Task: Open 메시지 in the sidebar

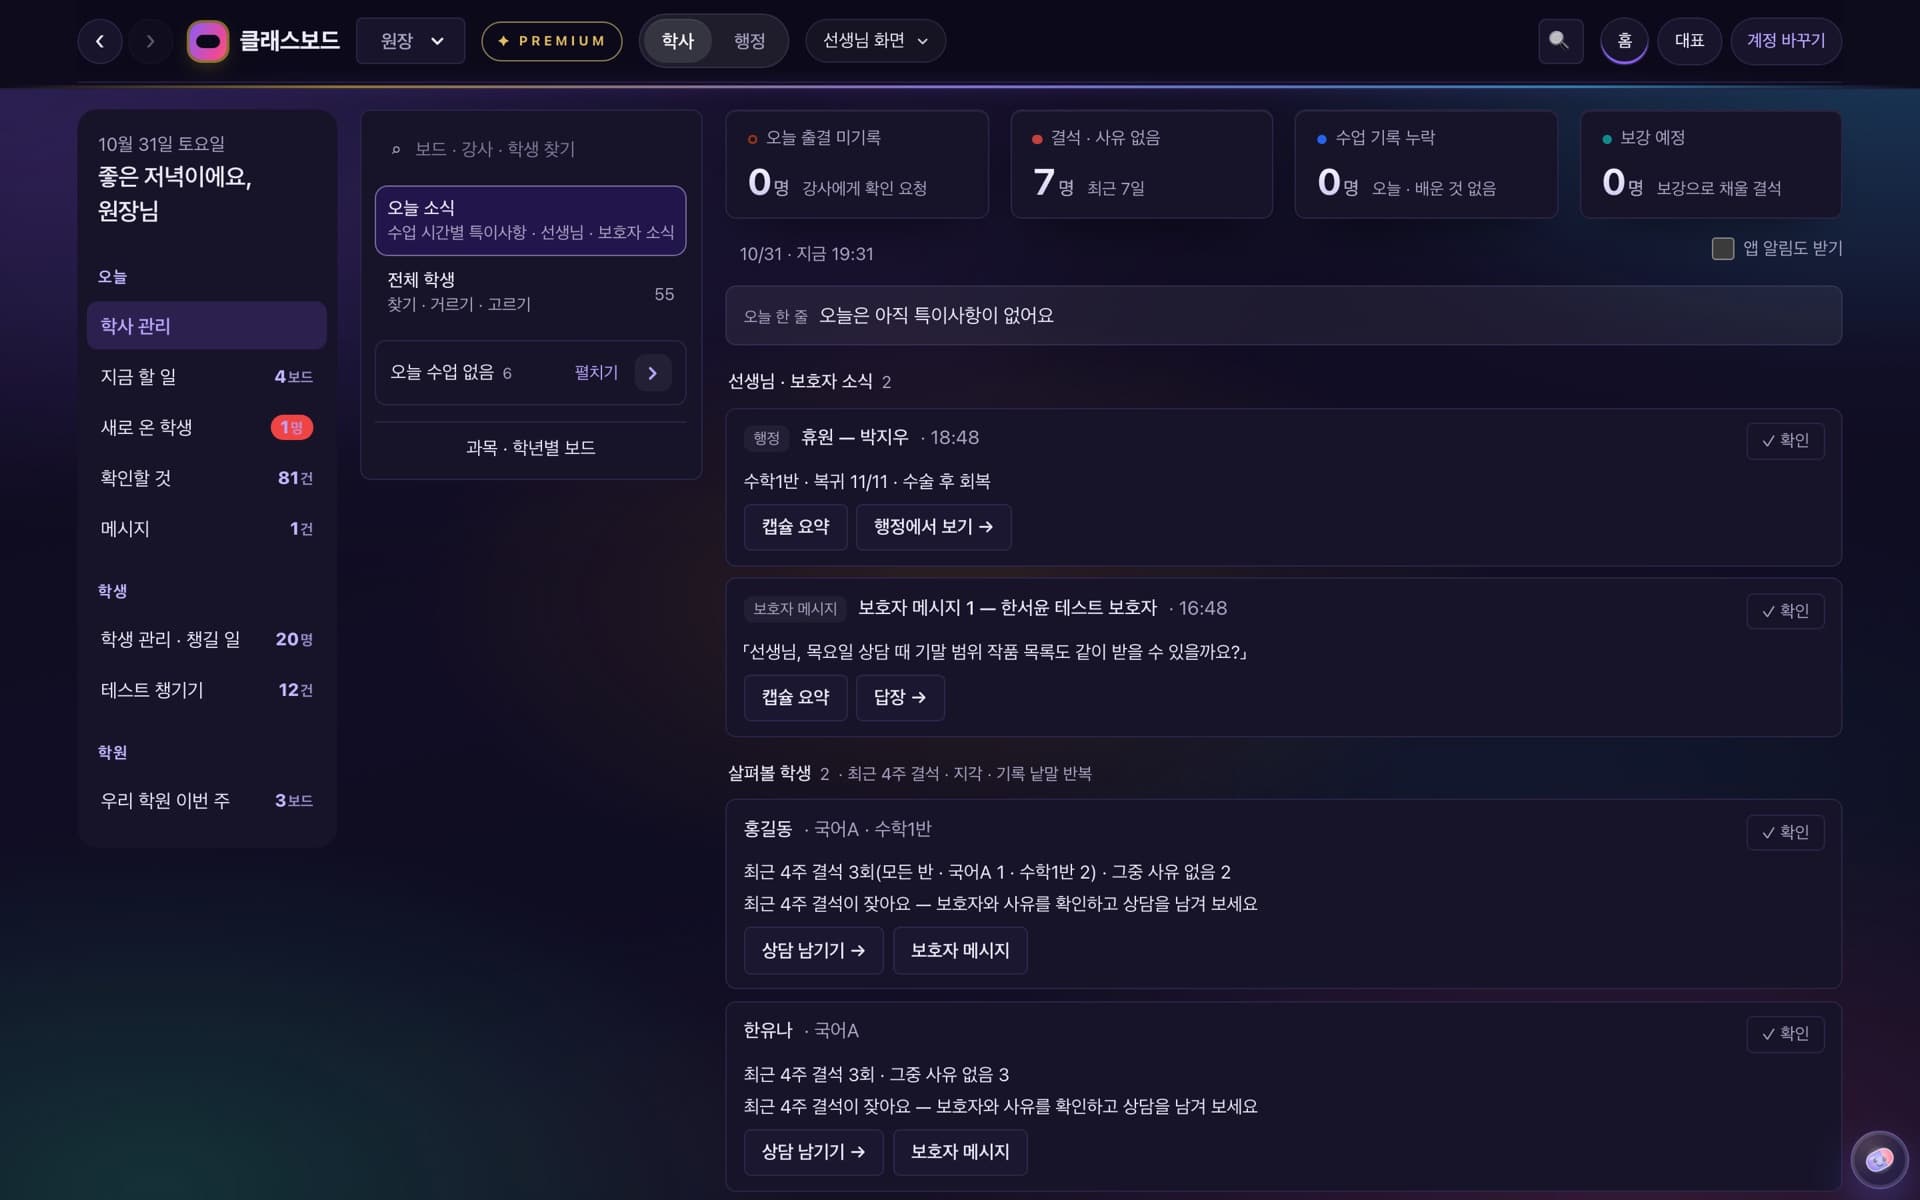Action: tap(207, 529)
